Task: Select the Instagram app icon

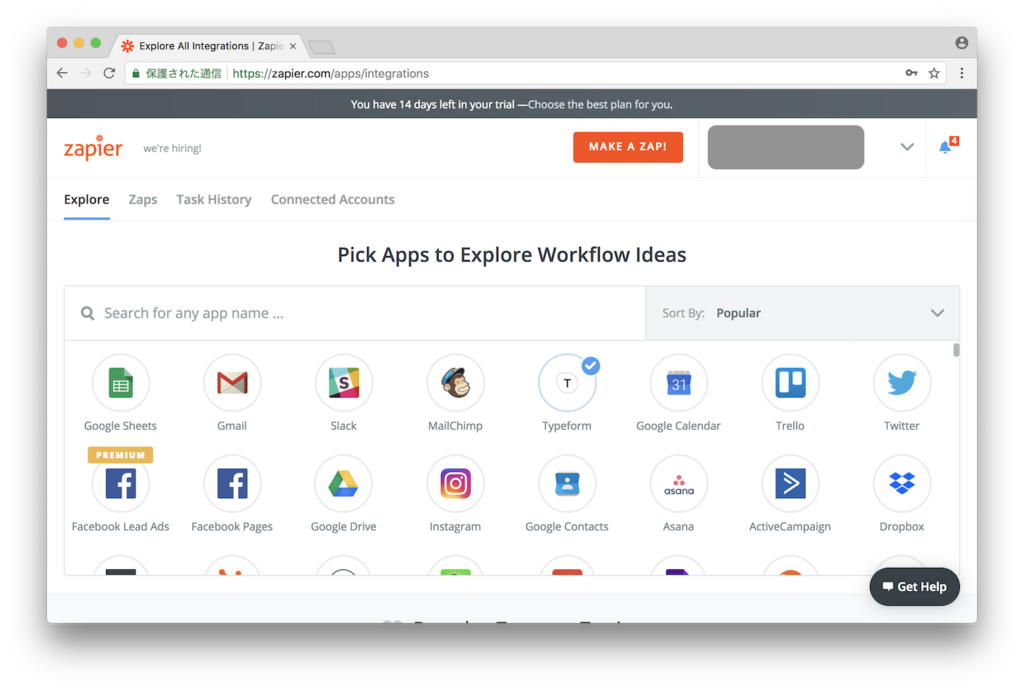Action: [455, 484]
